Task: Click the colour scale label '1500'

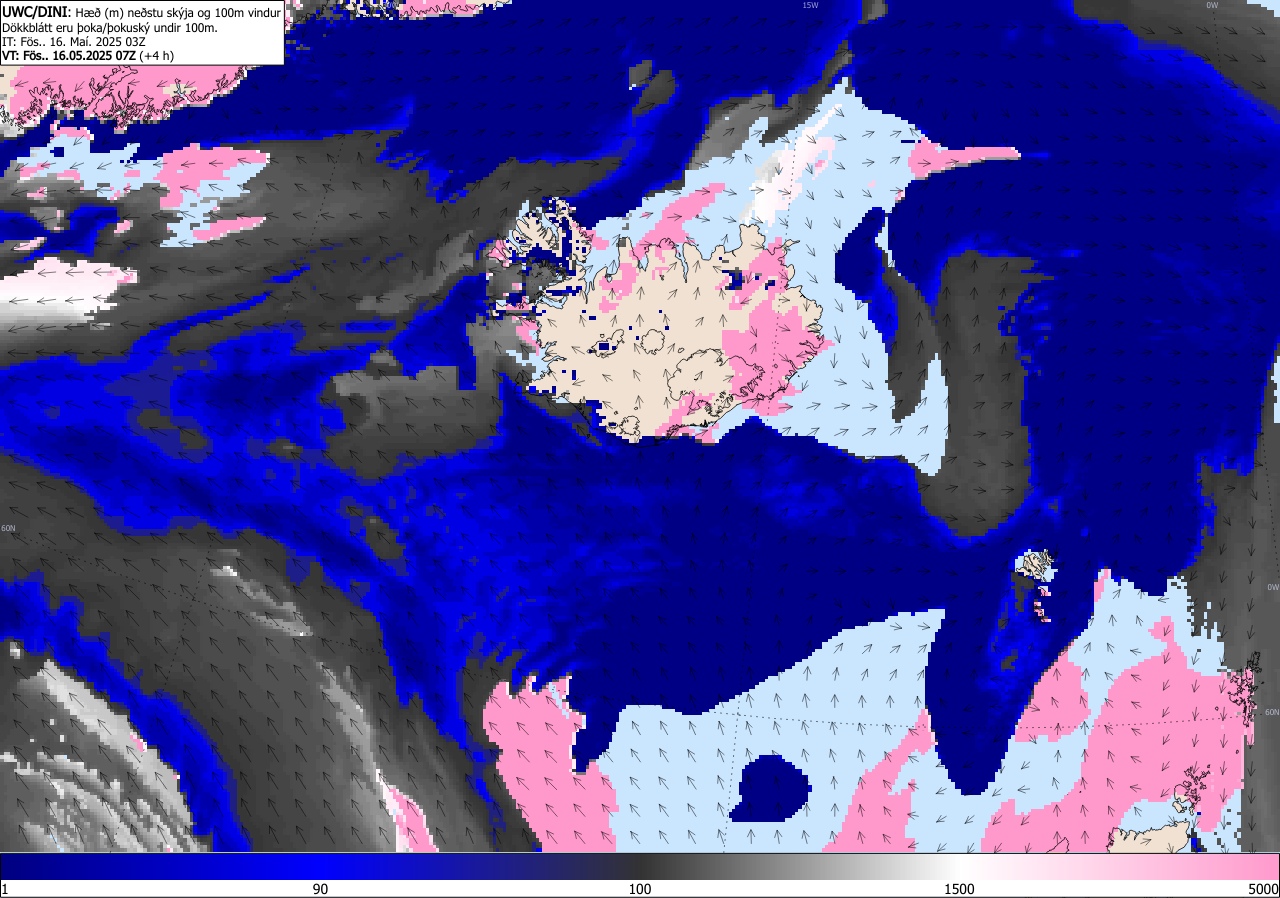Action: click(x=960, y=889)
